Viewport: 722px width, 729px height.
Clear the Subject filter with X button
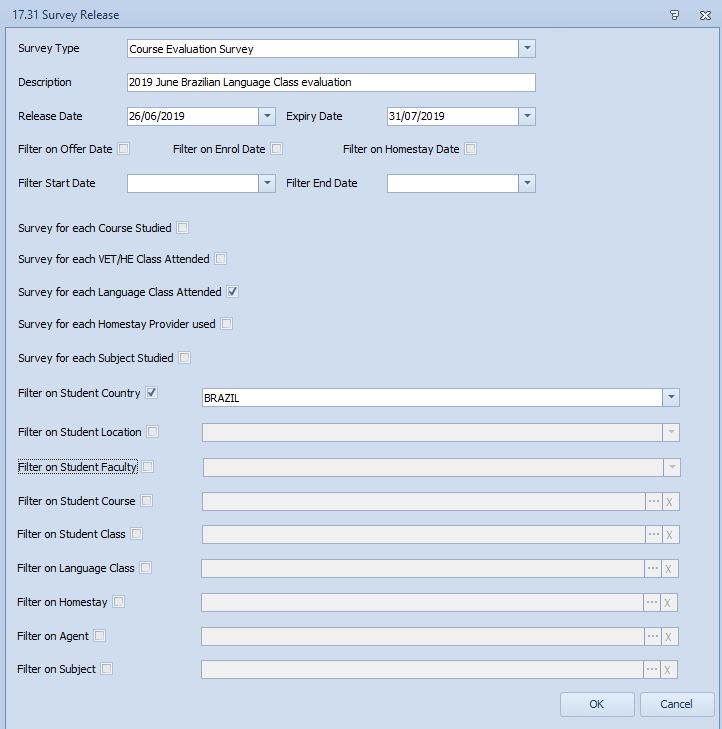pos(670,670)
